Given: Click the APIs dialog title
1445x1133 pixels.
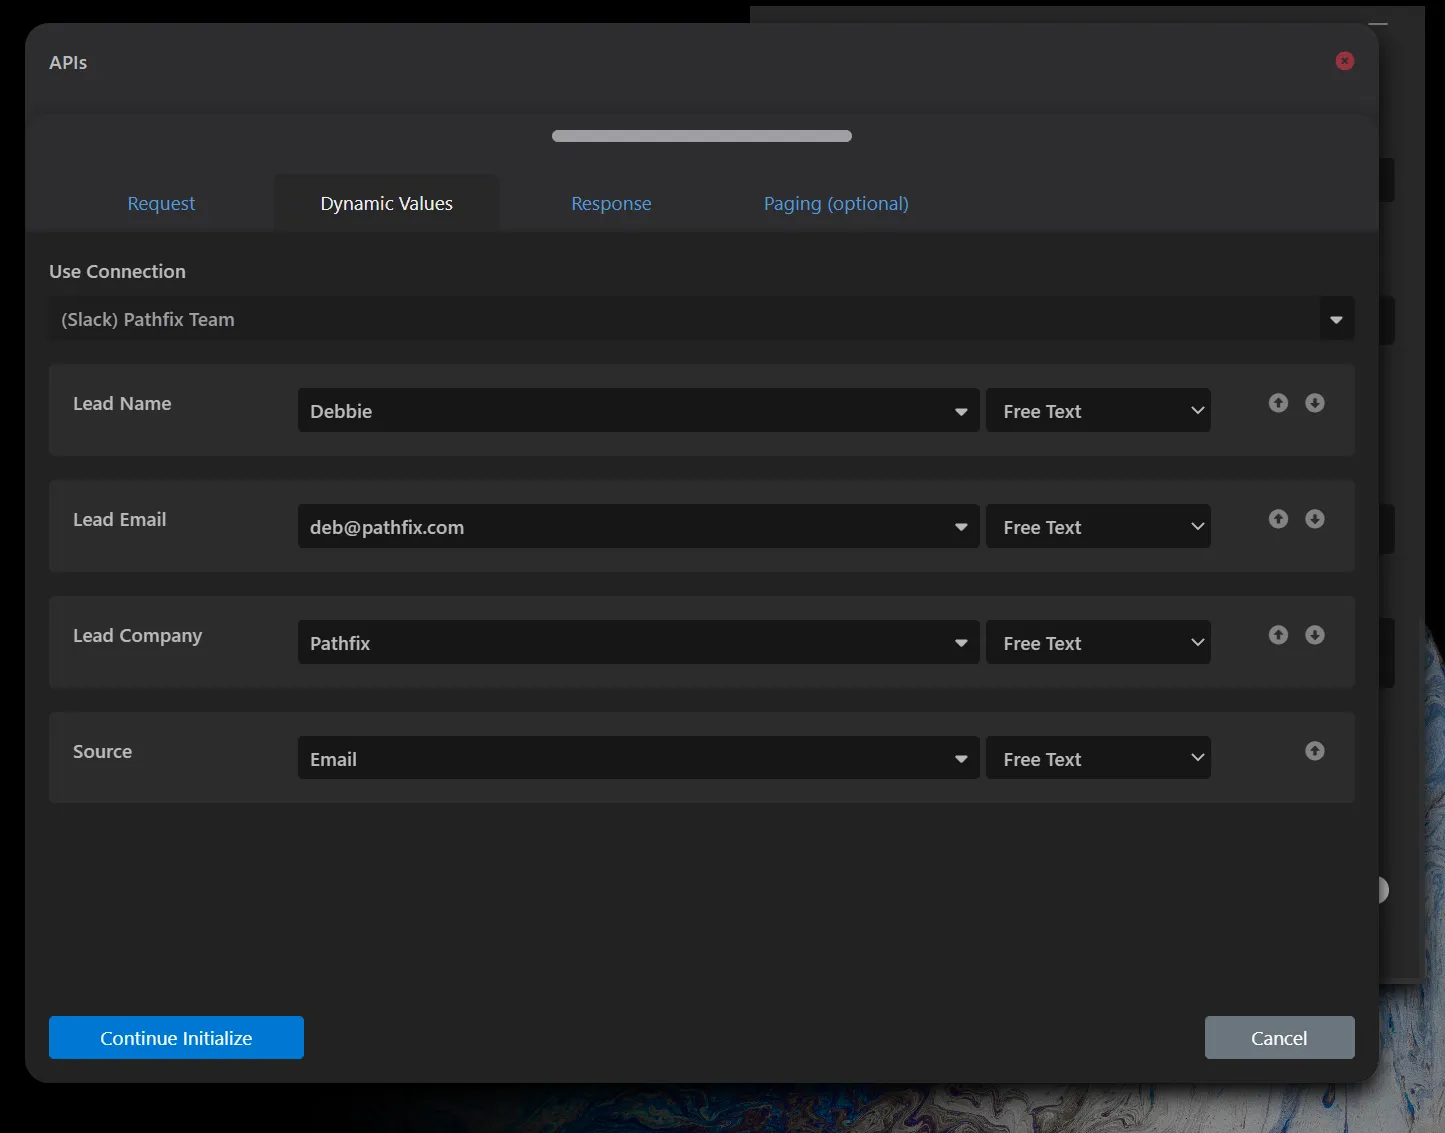Looking at the screenshot, I should 68,62.
